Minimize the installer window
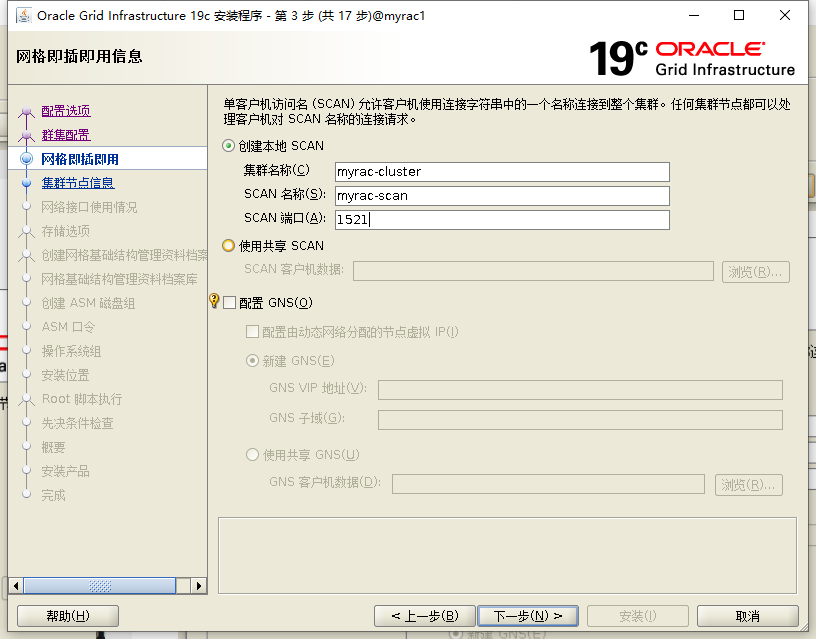 click(x=694, y=16)
